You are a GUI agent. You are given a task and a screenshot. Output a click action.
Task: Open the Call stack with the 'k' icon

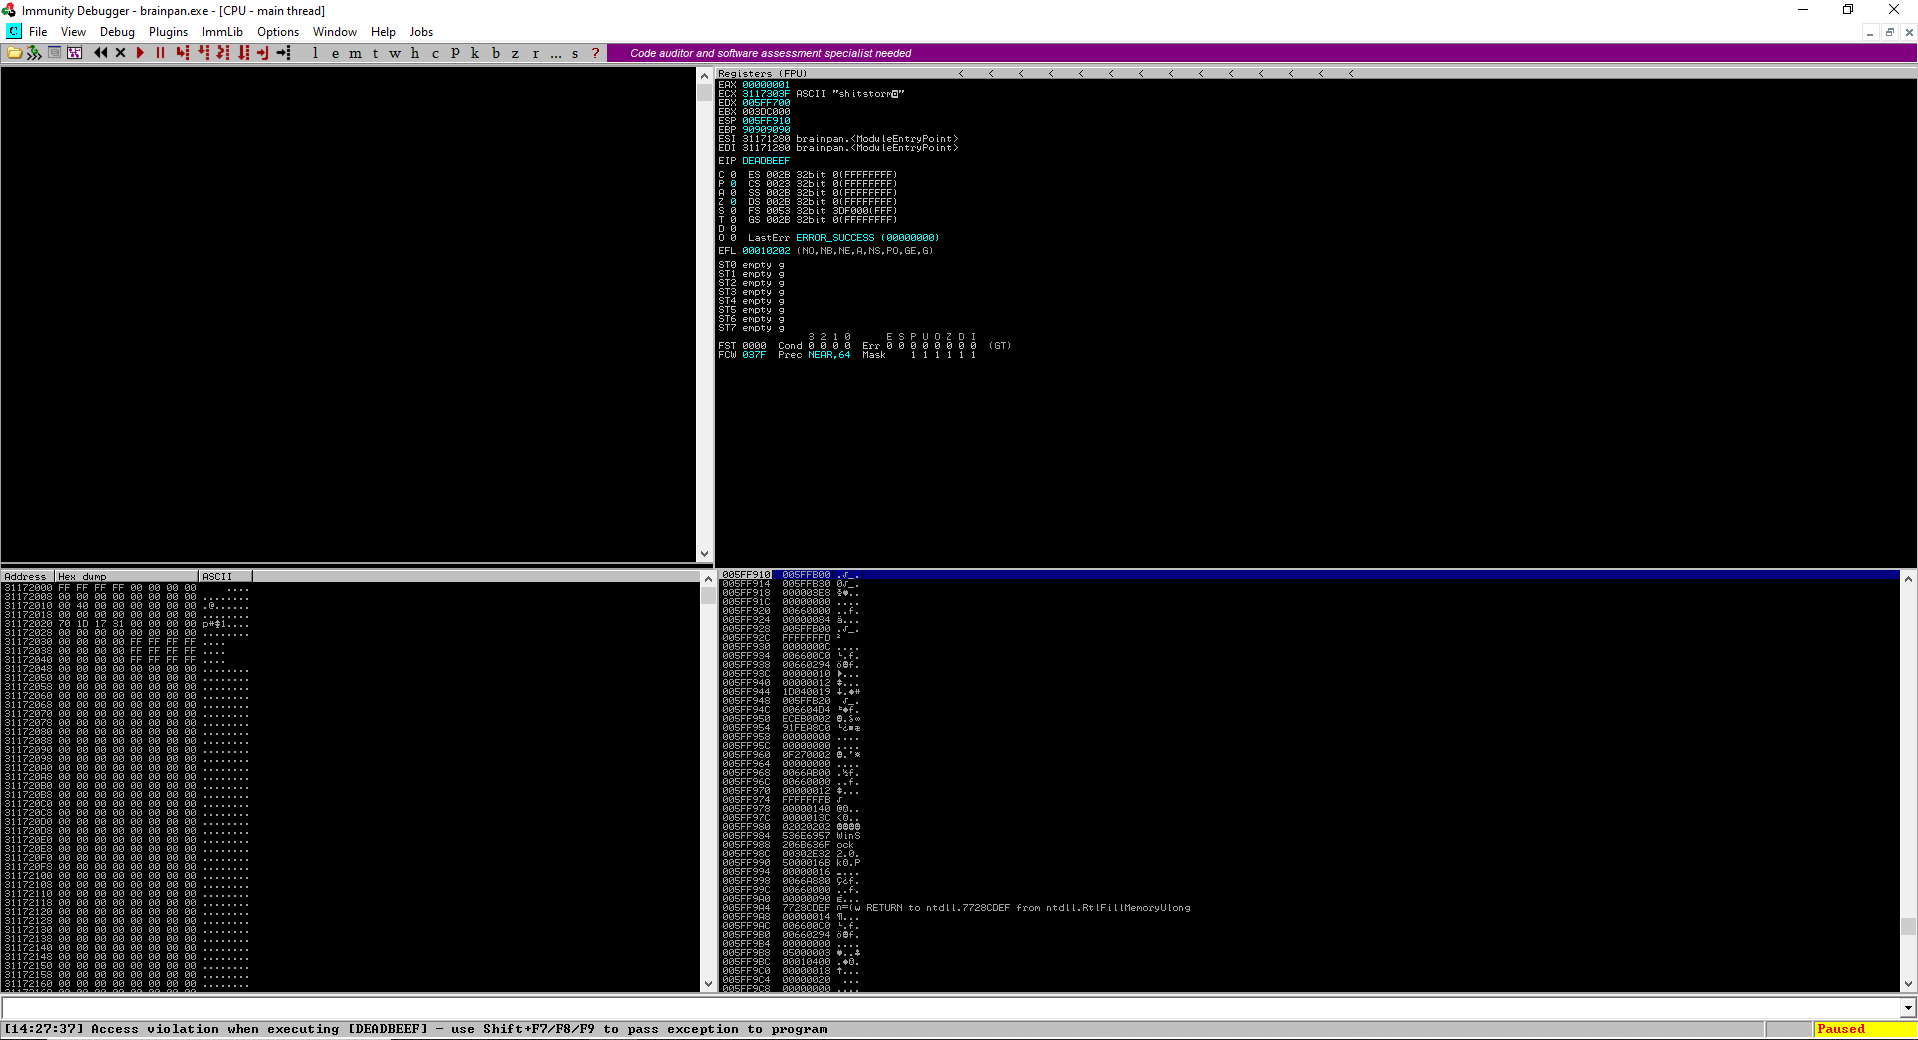475,53
